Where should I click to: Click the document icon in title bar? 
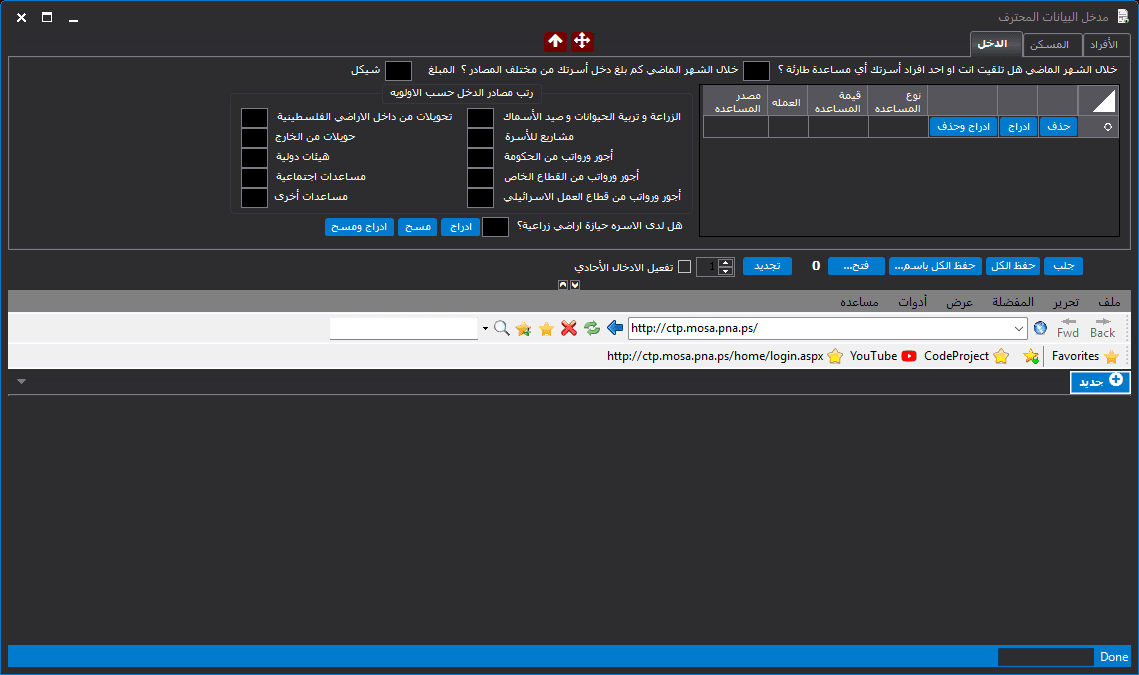(x=1123, y=17)
